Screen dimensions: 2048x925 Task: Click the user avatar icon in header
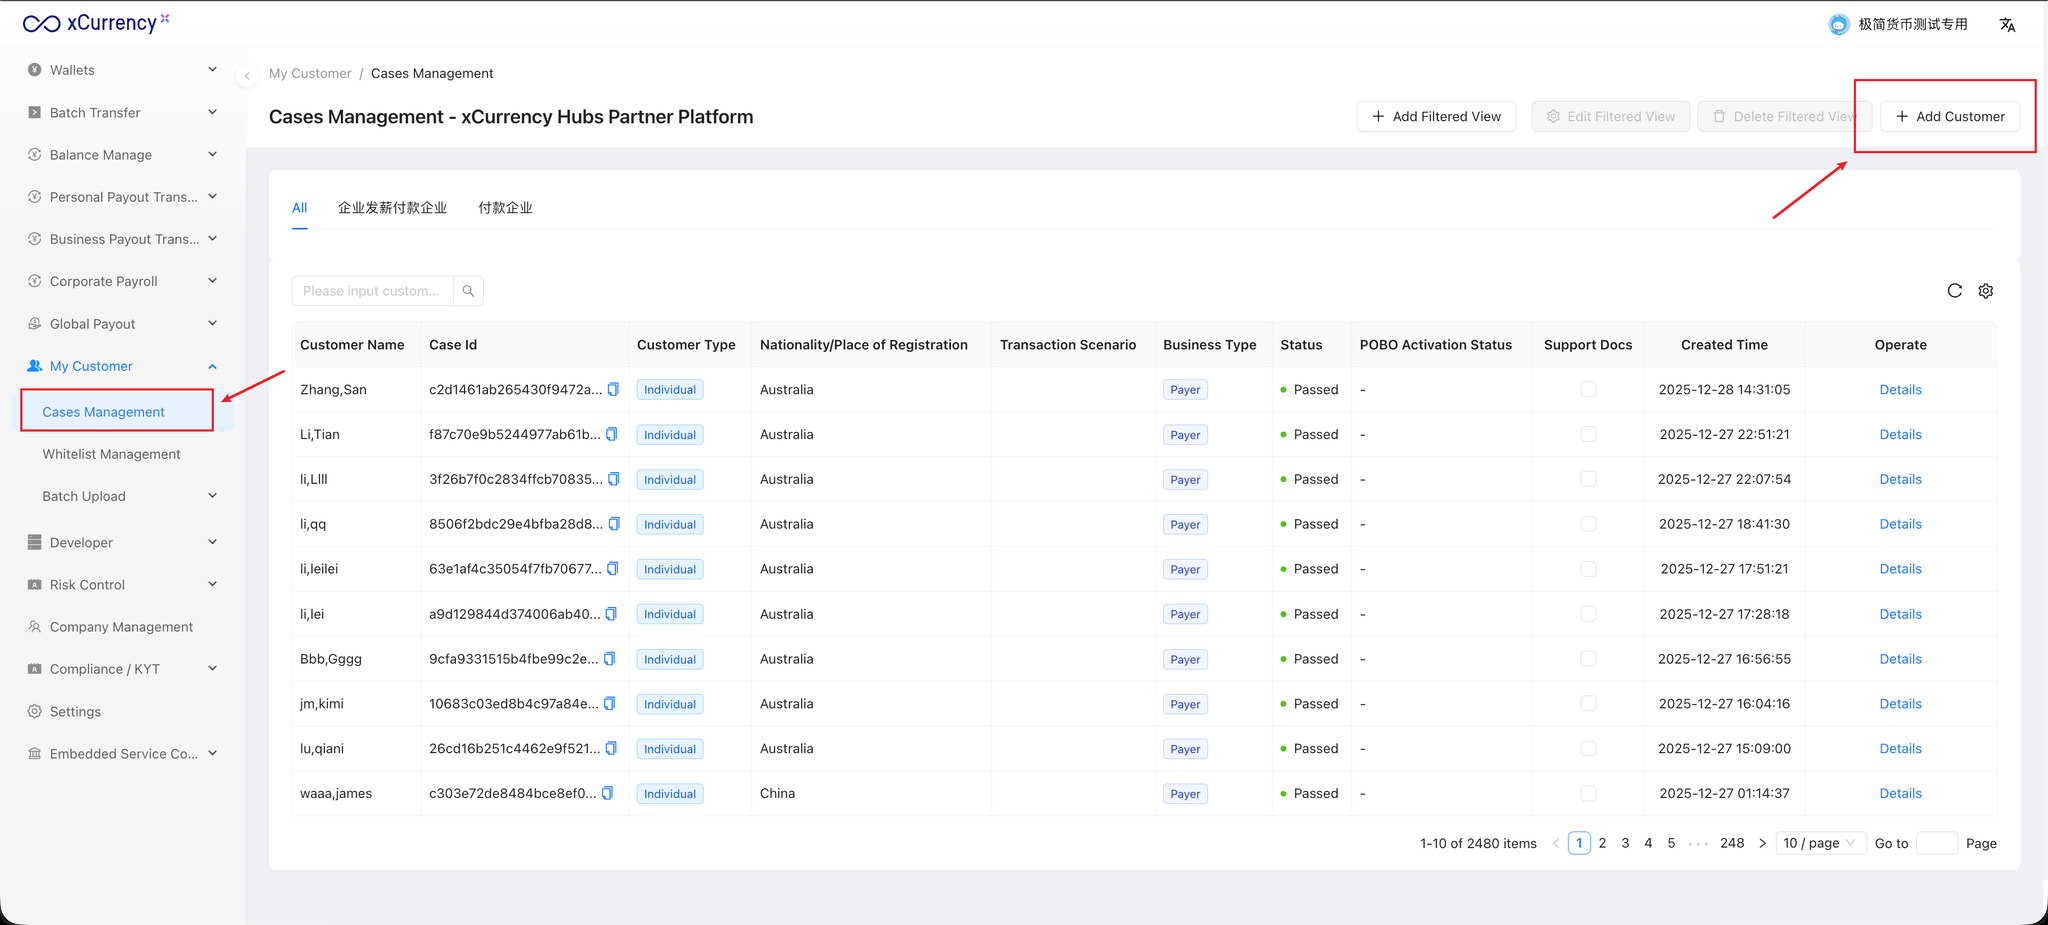1838,25
